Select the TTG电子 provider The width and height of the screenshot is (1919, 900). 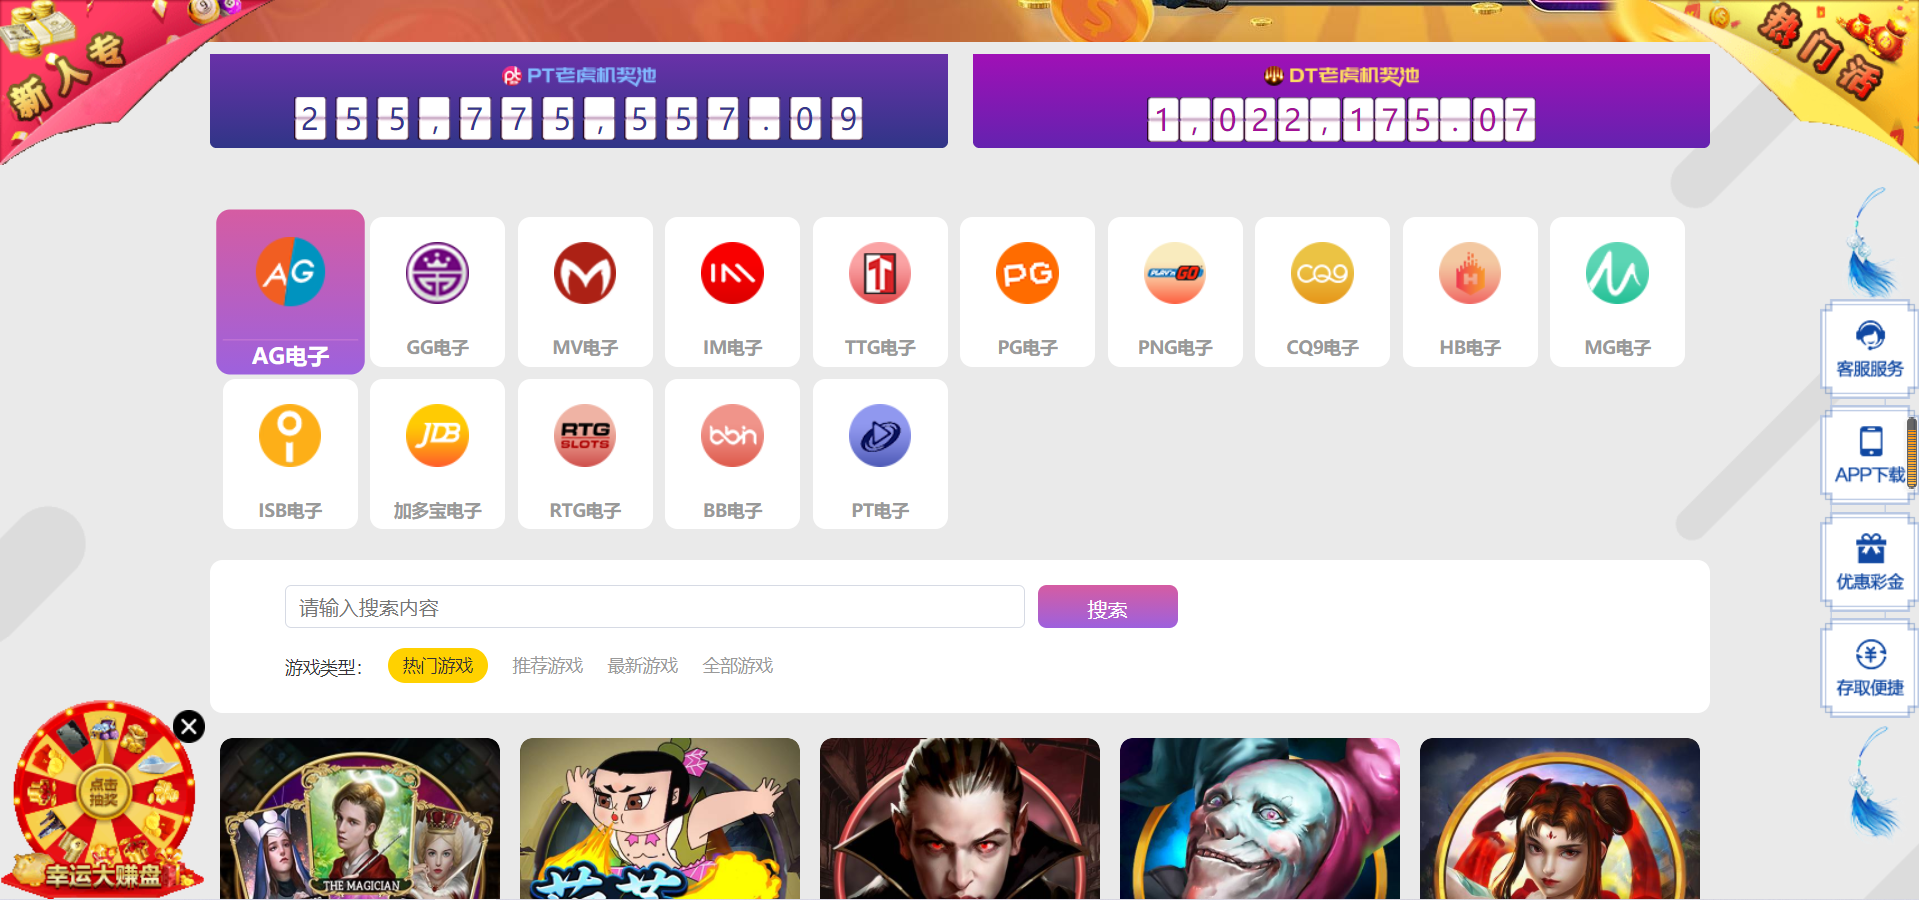(x=880, y=292)
